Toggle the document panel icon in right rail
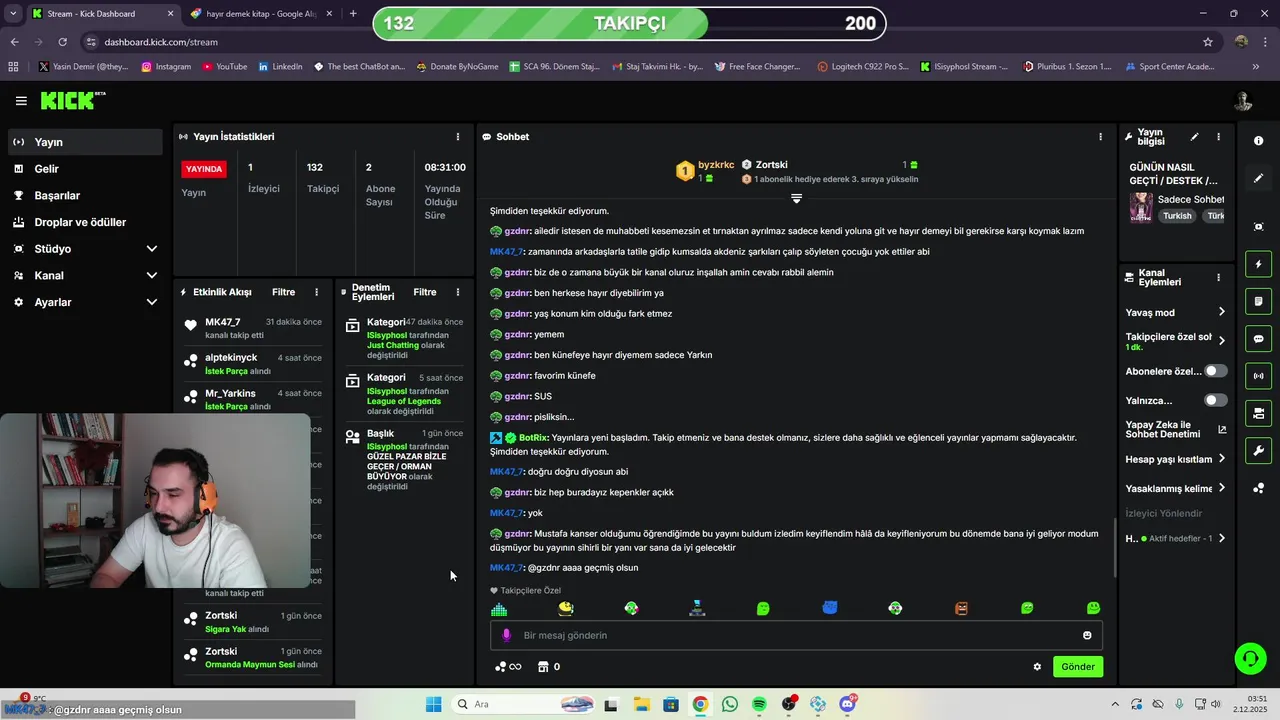The image size is (1280, 720). point(1258,301)
